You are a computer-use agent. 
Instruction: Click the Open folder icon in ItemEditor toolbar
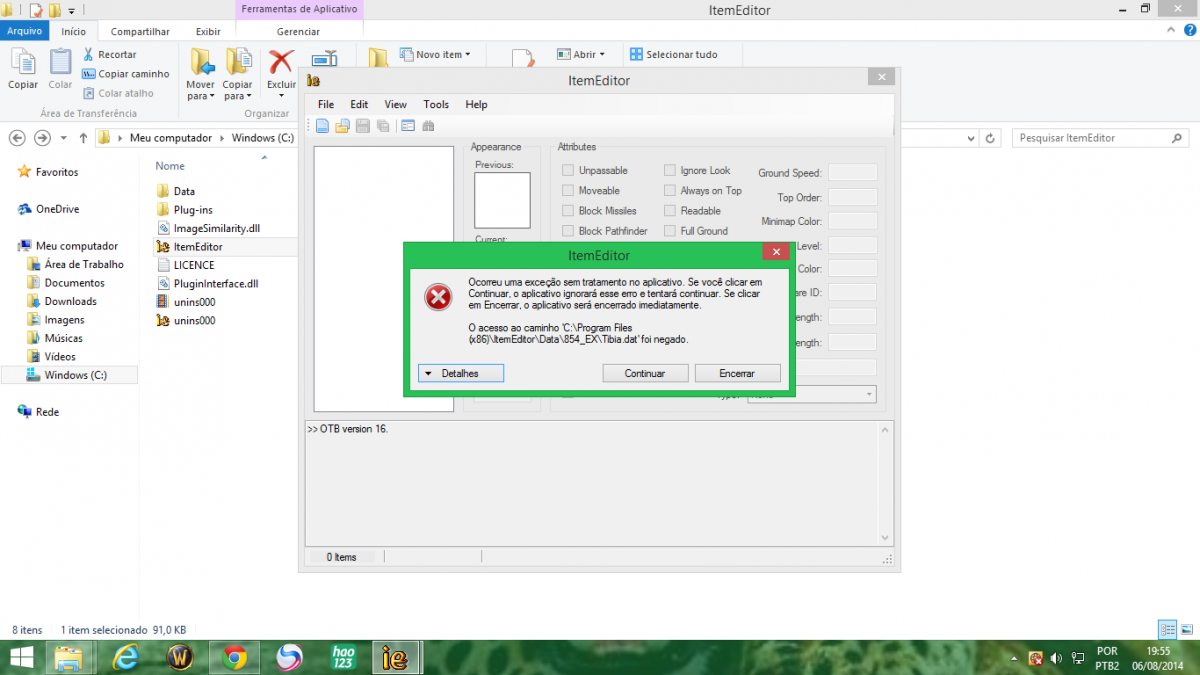pyautogui.click(x=342, y=126)
